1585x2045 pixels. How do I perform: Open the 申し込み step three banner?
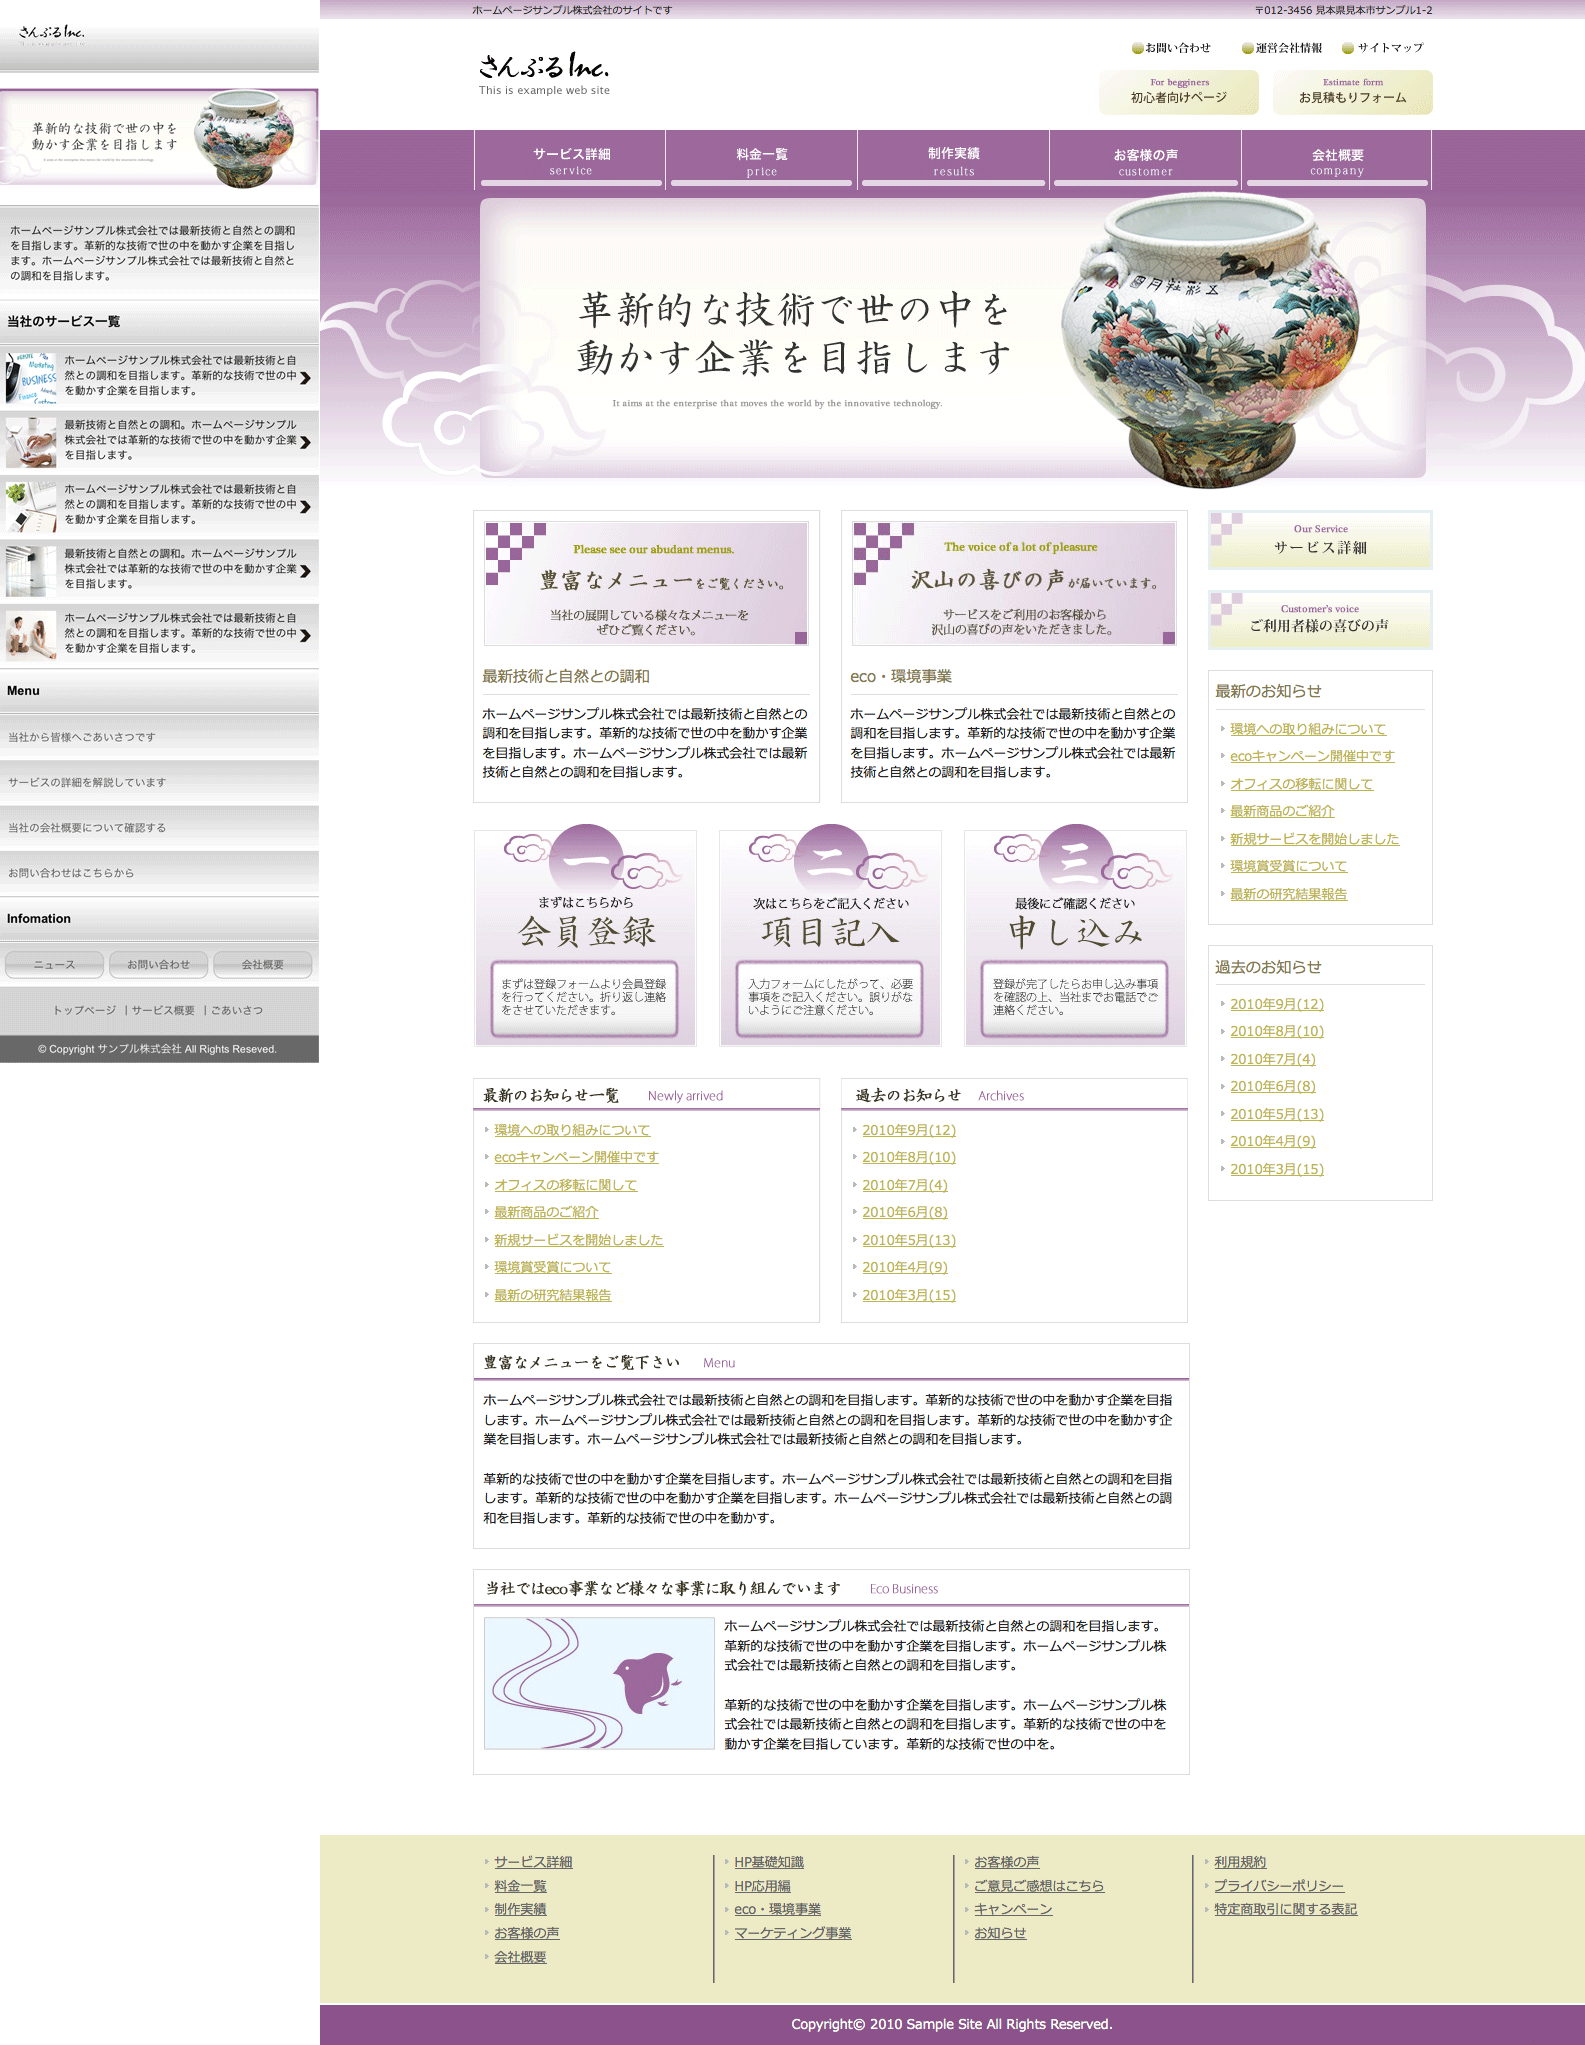(1075, 937)
